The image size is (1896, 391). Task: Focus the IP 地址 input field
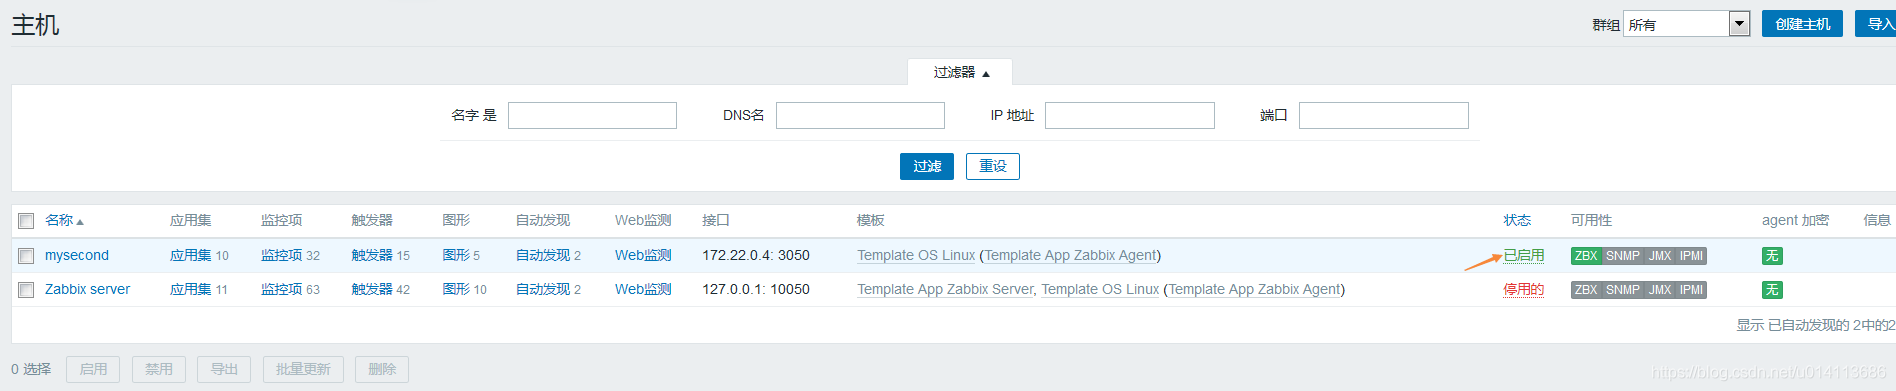point(1129,115)
